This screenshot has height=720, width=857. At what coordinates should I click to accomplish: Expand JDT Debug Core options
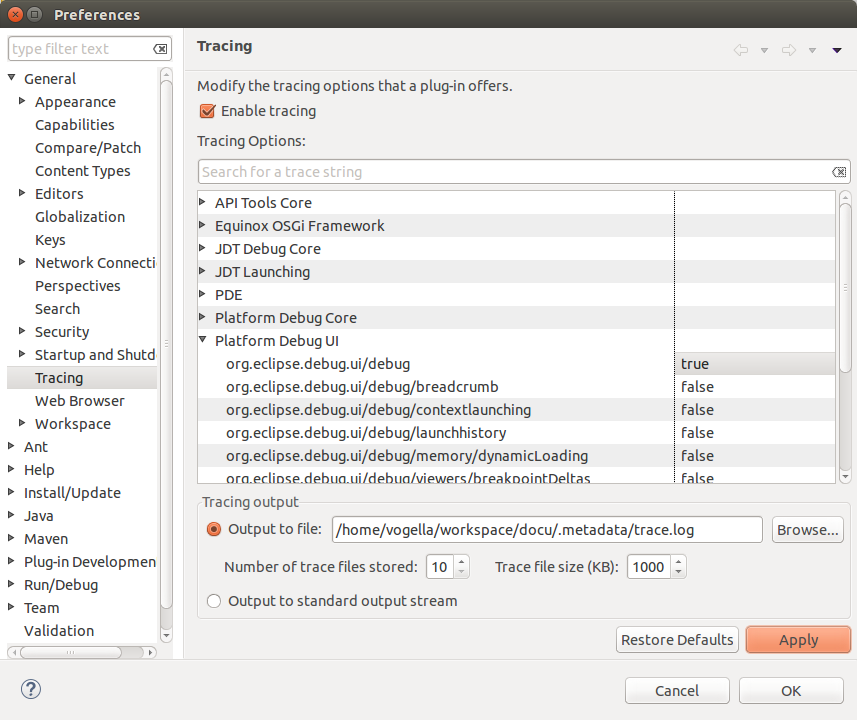(x=202, y=248)
